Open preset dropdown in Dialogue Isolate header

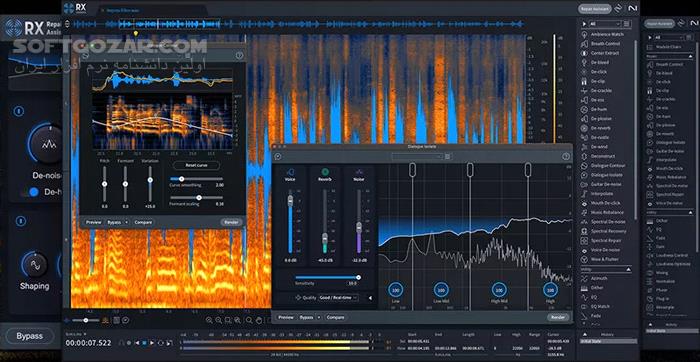(418, 156)
